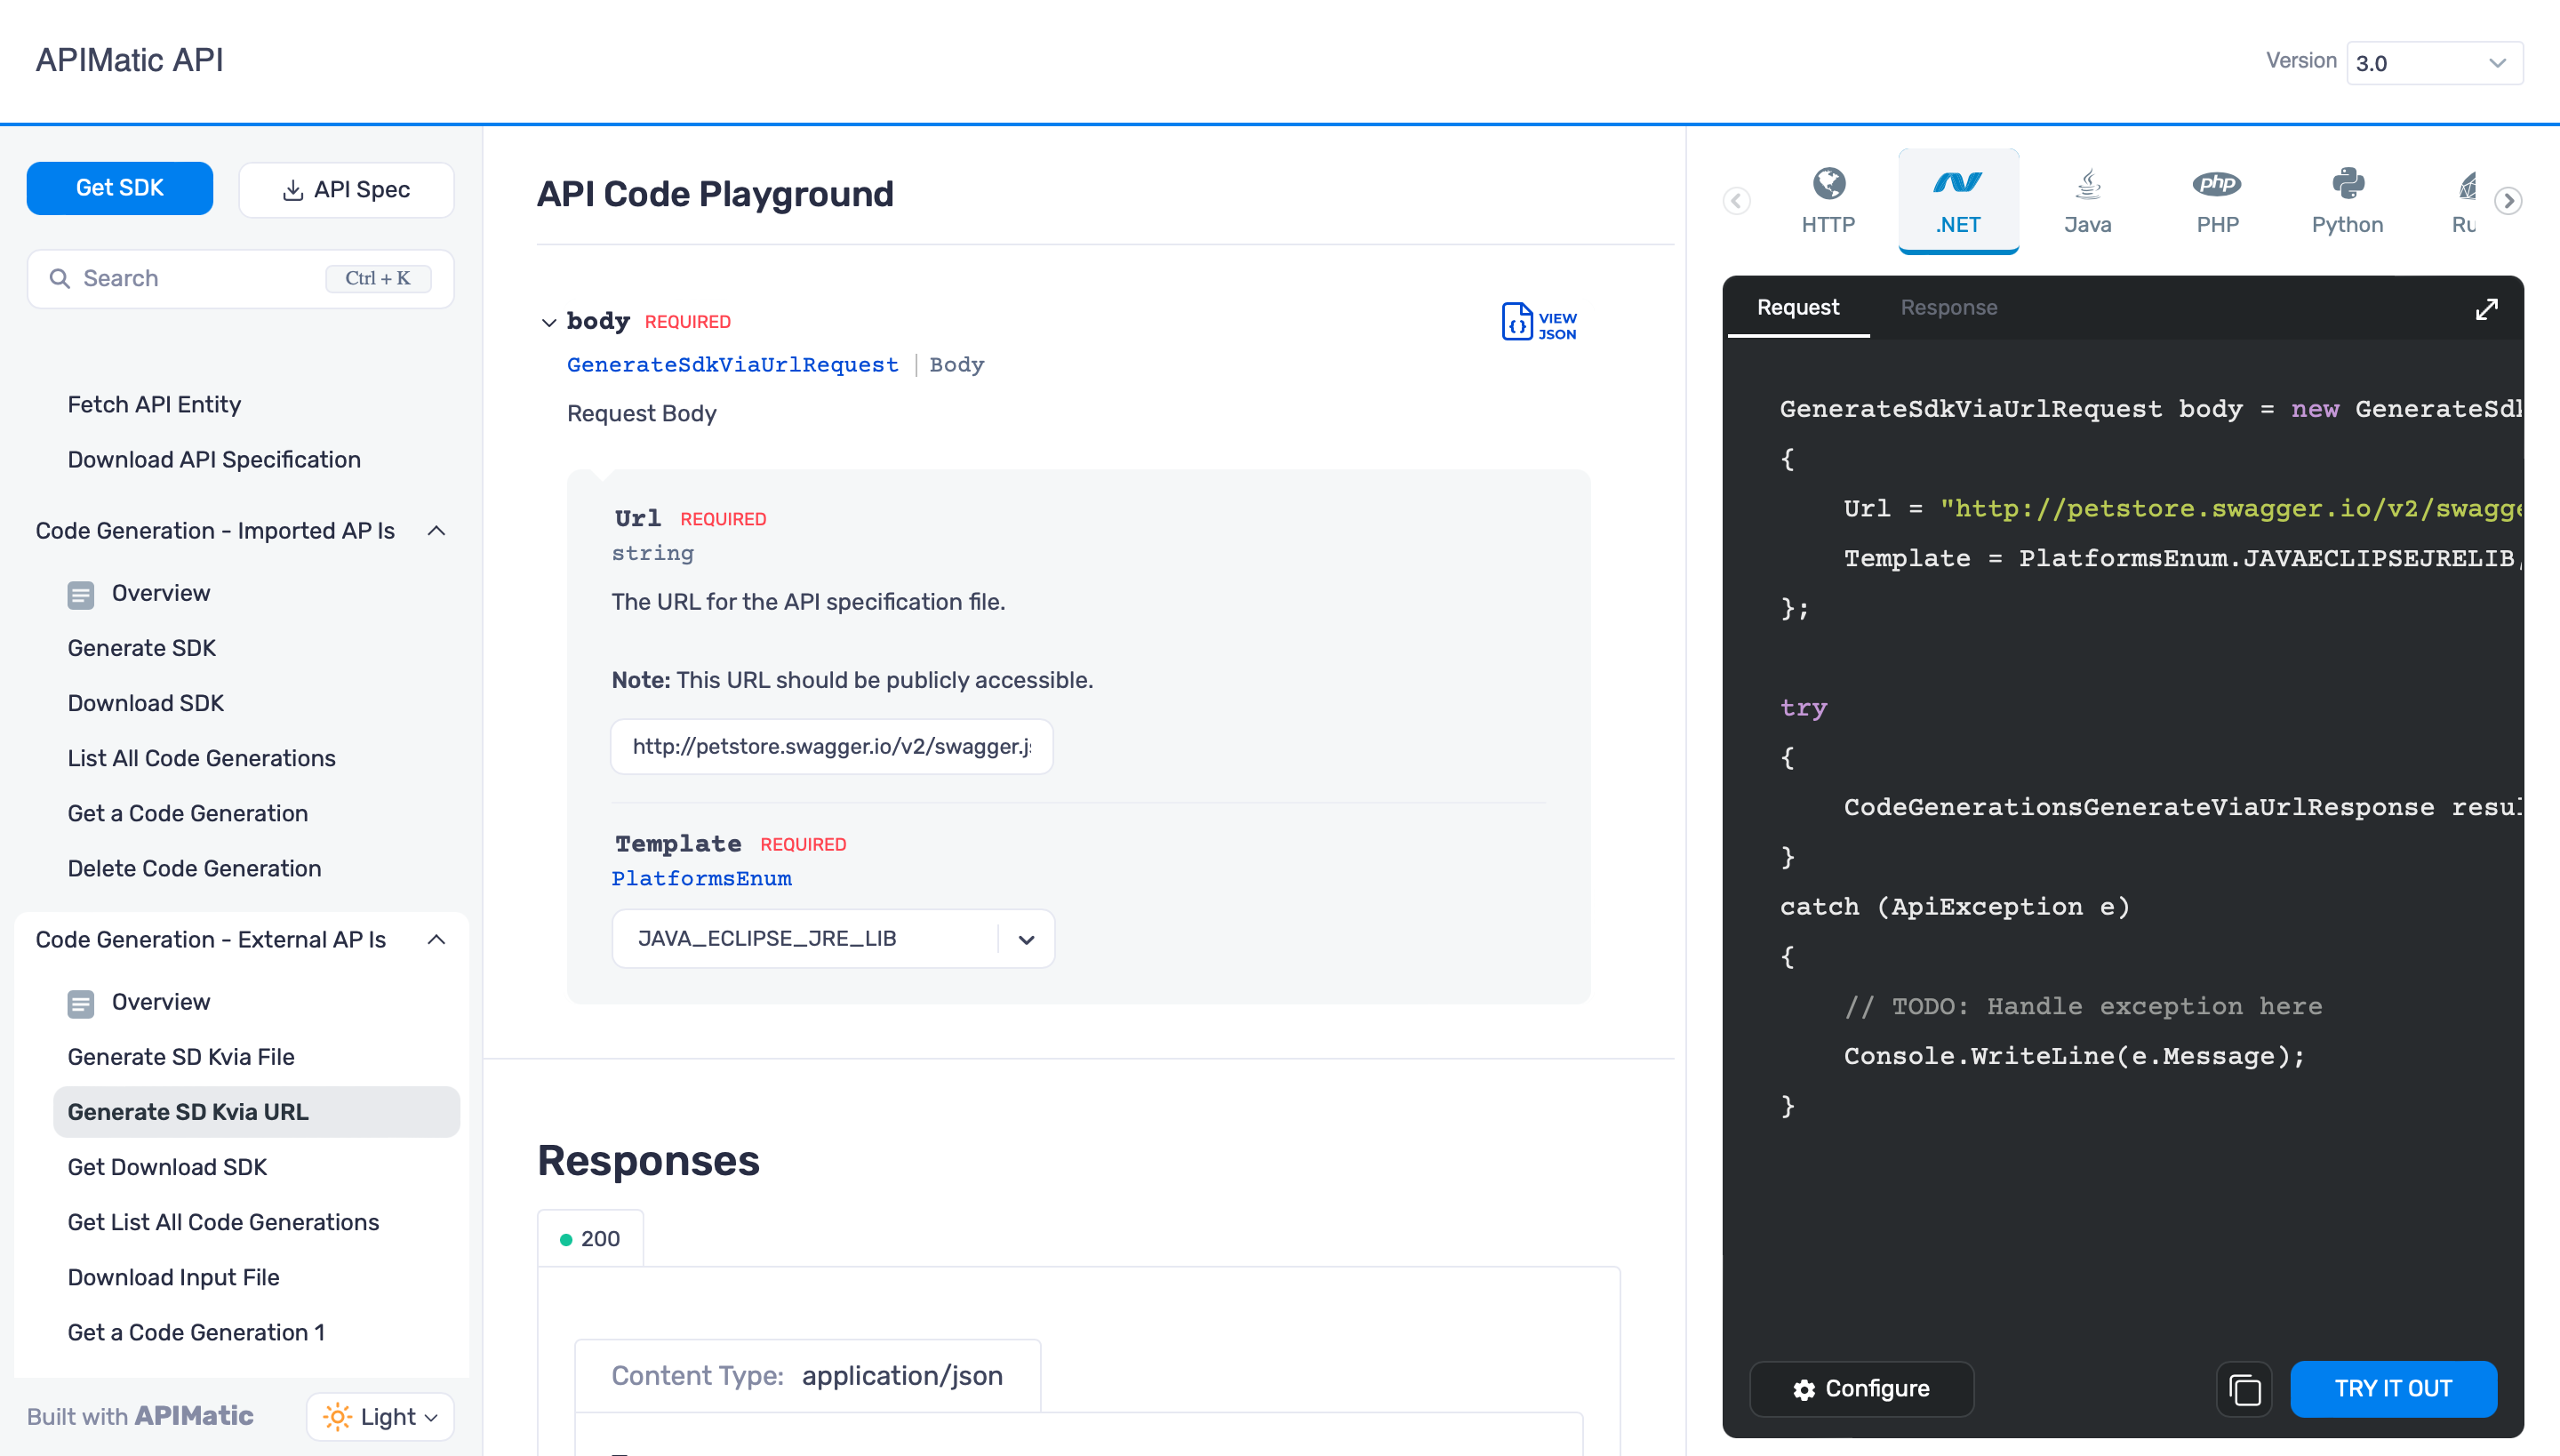Open Download API Specification page
This screenshot has height=1456, width=2560.
pos(214,460)
